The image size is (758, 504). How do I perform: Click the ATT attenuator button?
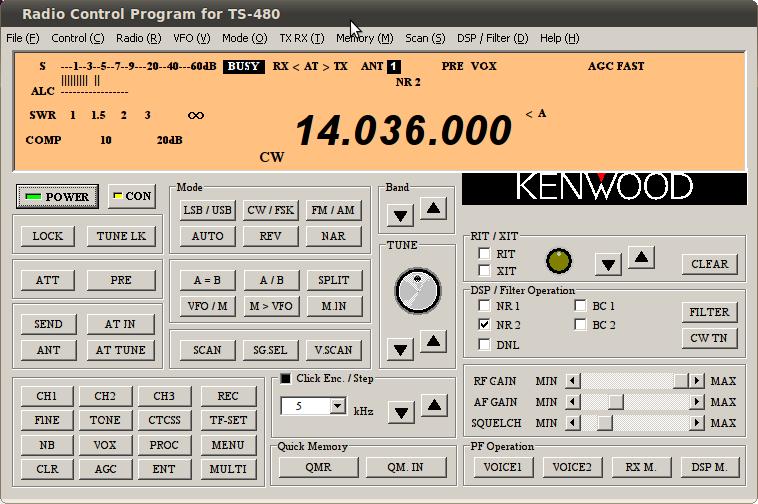pyautogui.click(x=47, y=280)
